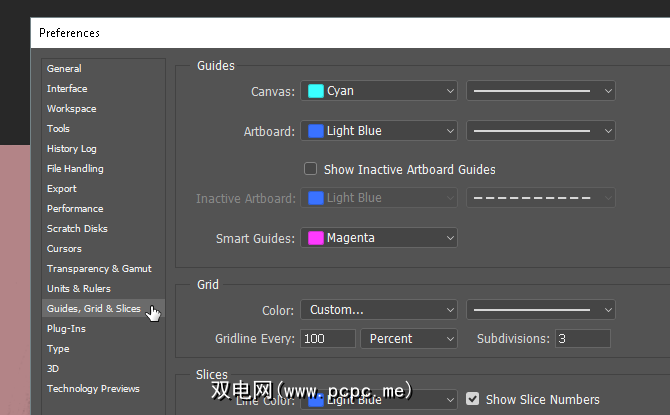
Task: Select the General preferences category
Action: coord(64,69)
